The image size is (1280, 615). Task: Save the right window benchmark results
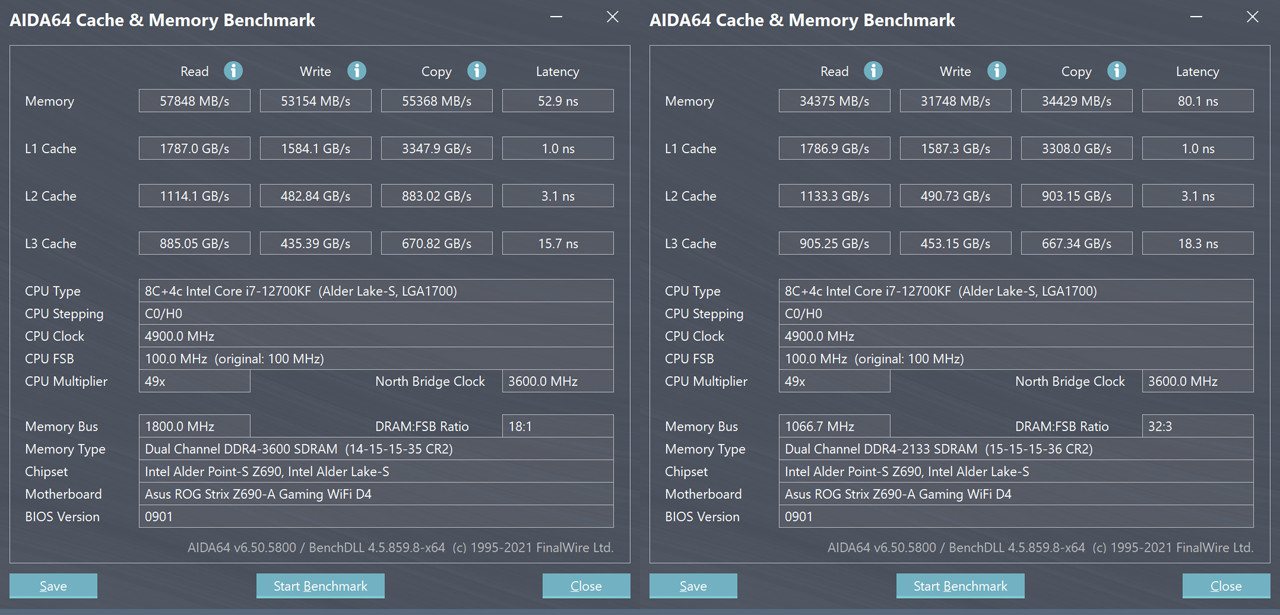point(693,586)
